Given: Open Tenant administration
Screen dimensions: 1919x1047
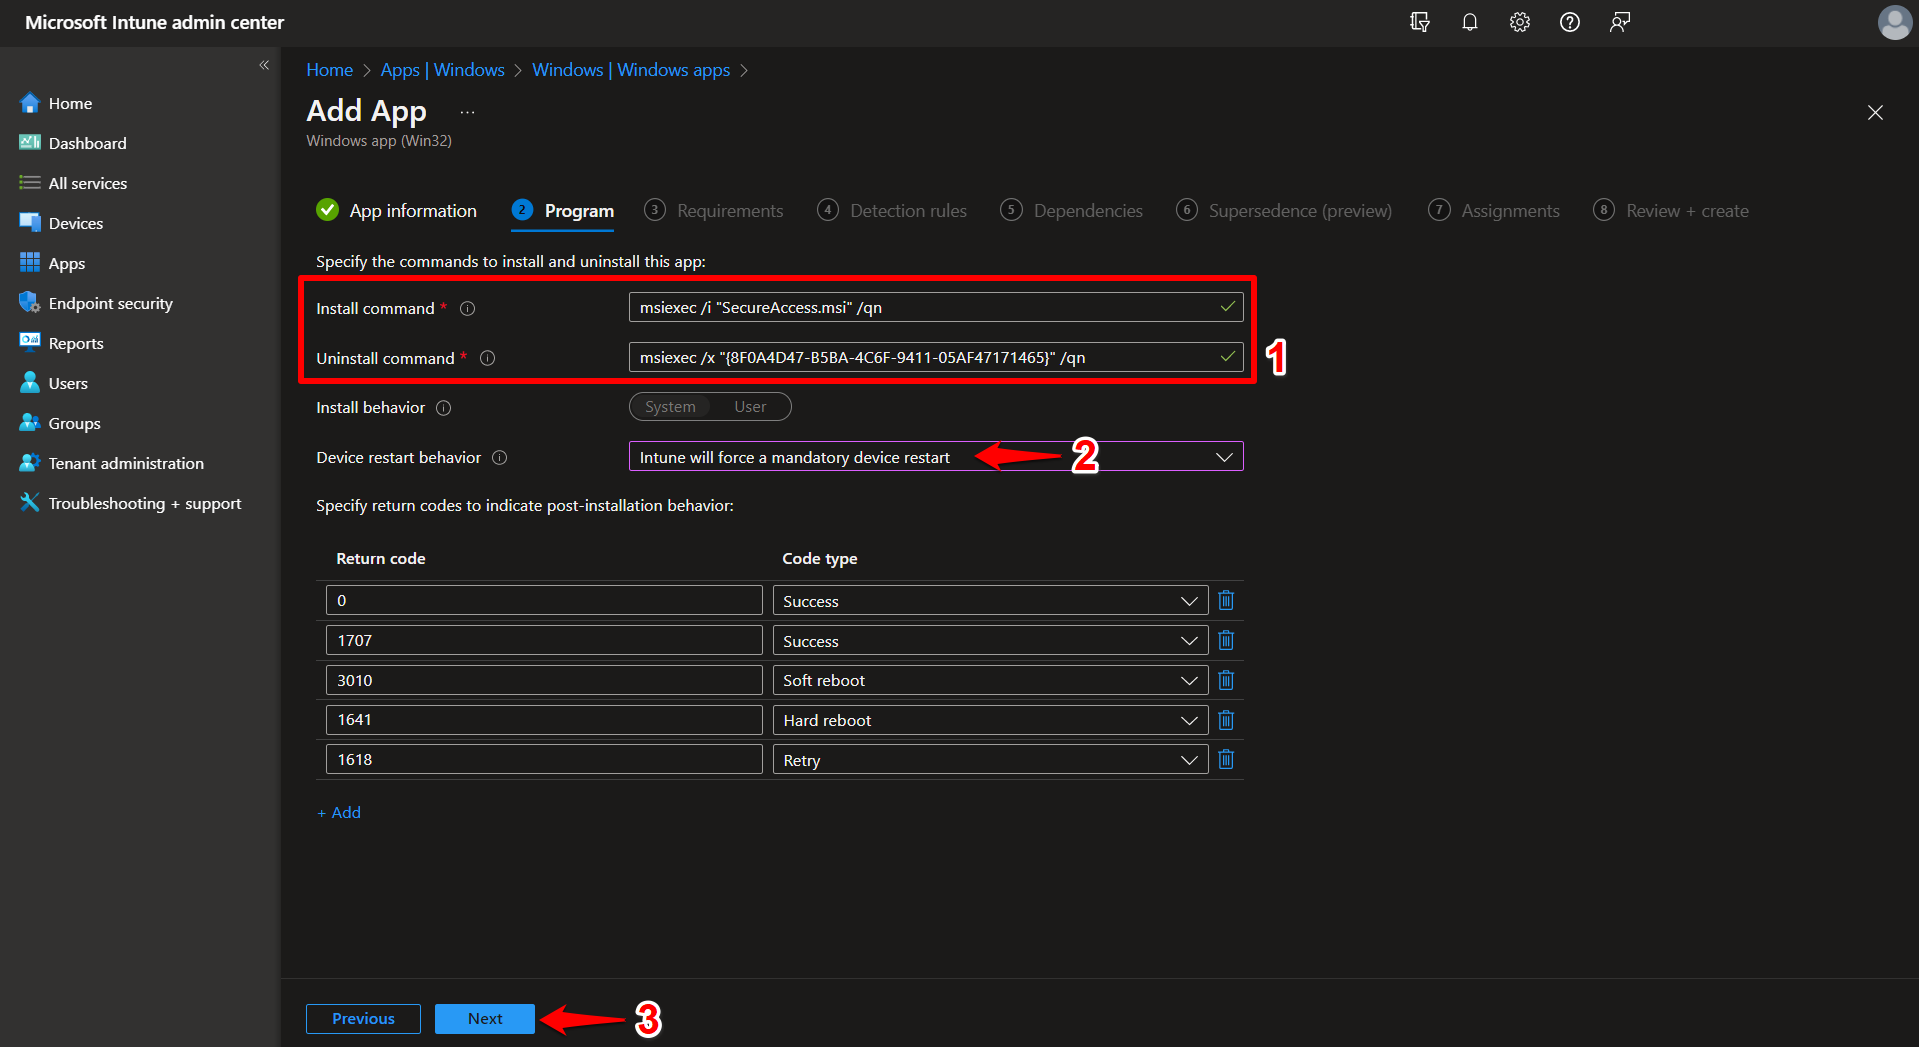Looking at the screenshot, I should click(123, 462).
